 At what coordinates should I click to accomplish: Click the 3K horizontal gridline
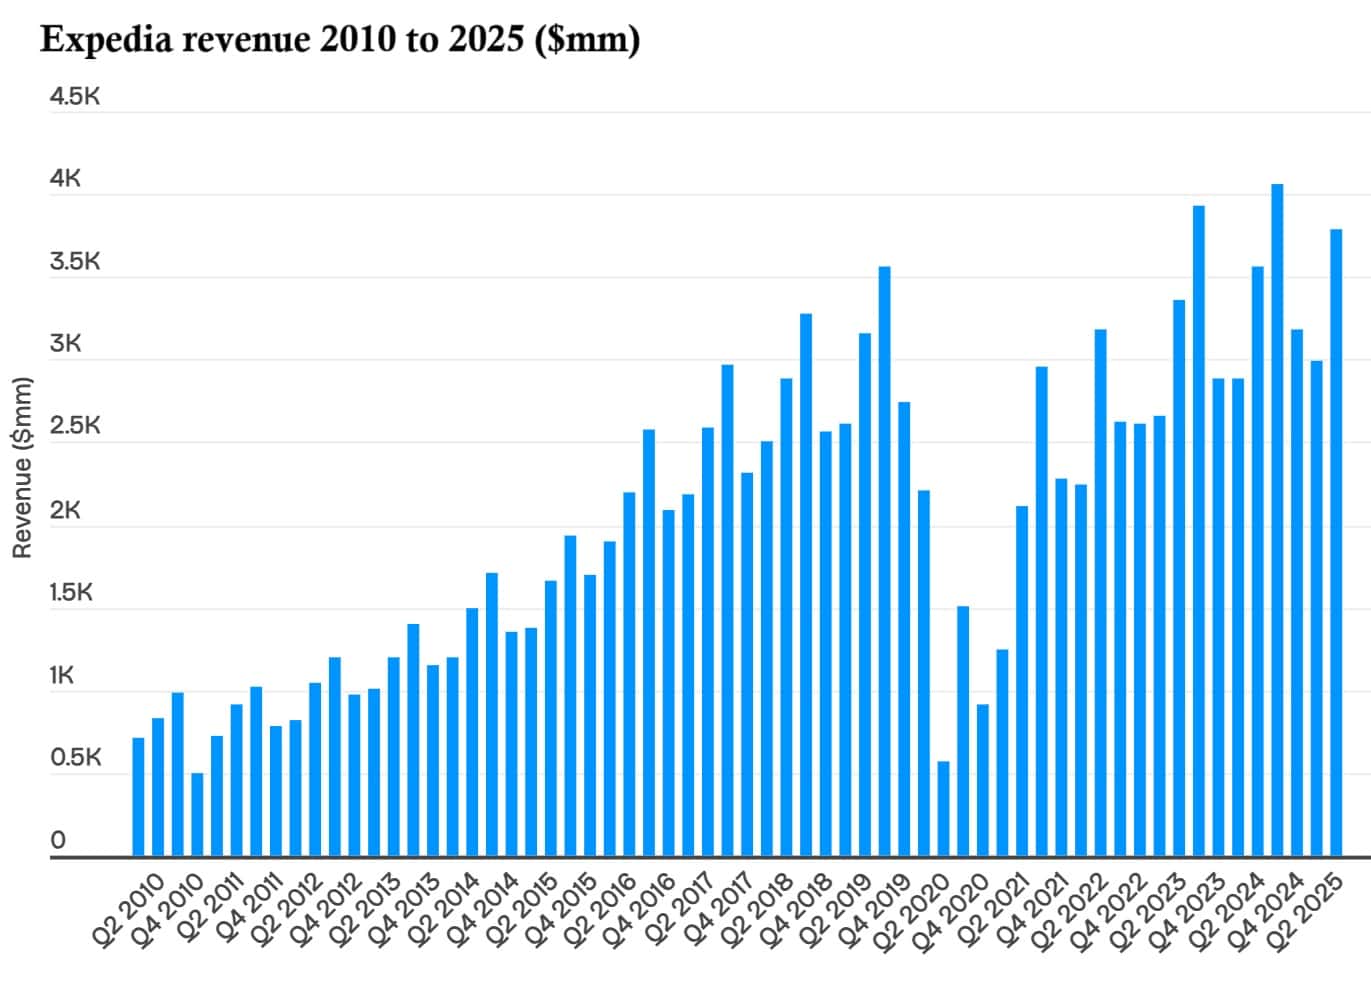[700, 341]
